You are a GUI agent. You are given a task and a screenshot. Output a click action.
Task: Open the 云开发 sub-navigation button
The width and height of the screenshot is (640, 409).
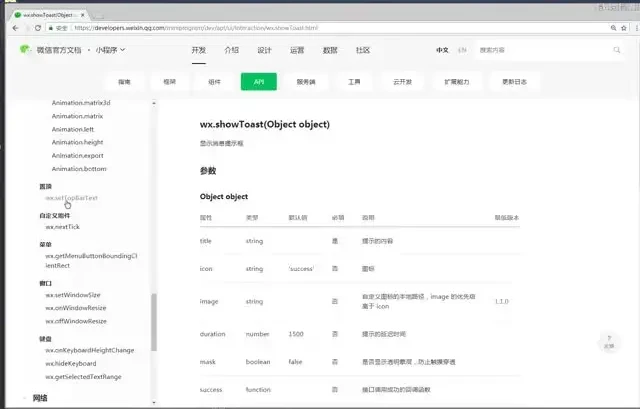(x=402, y=82)
